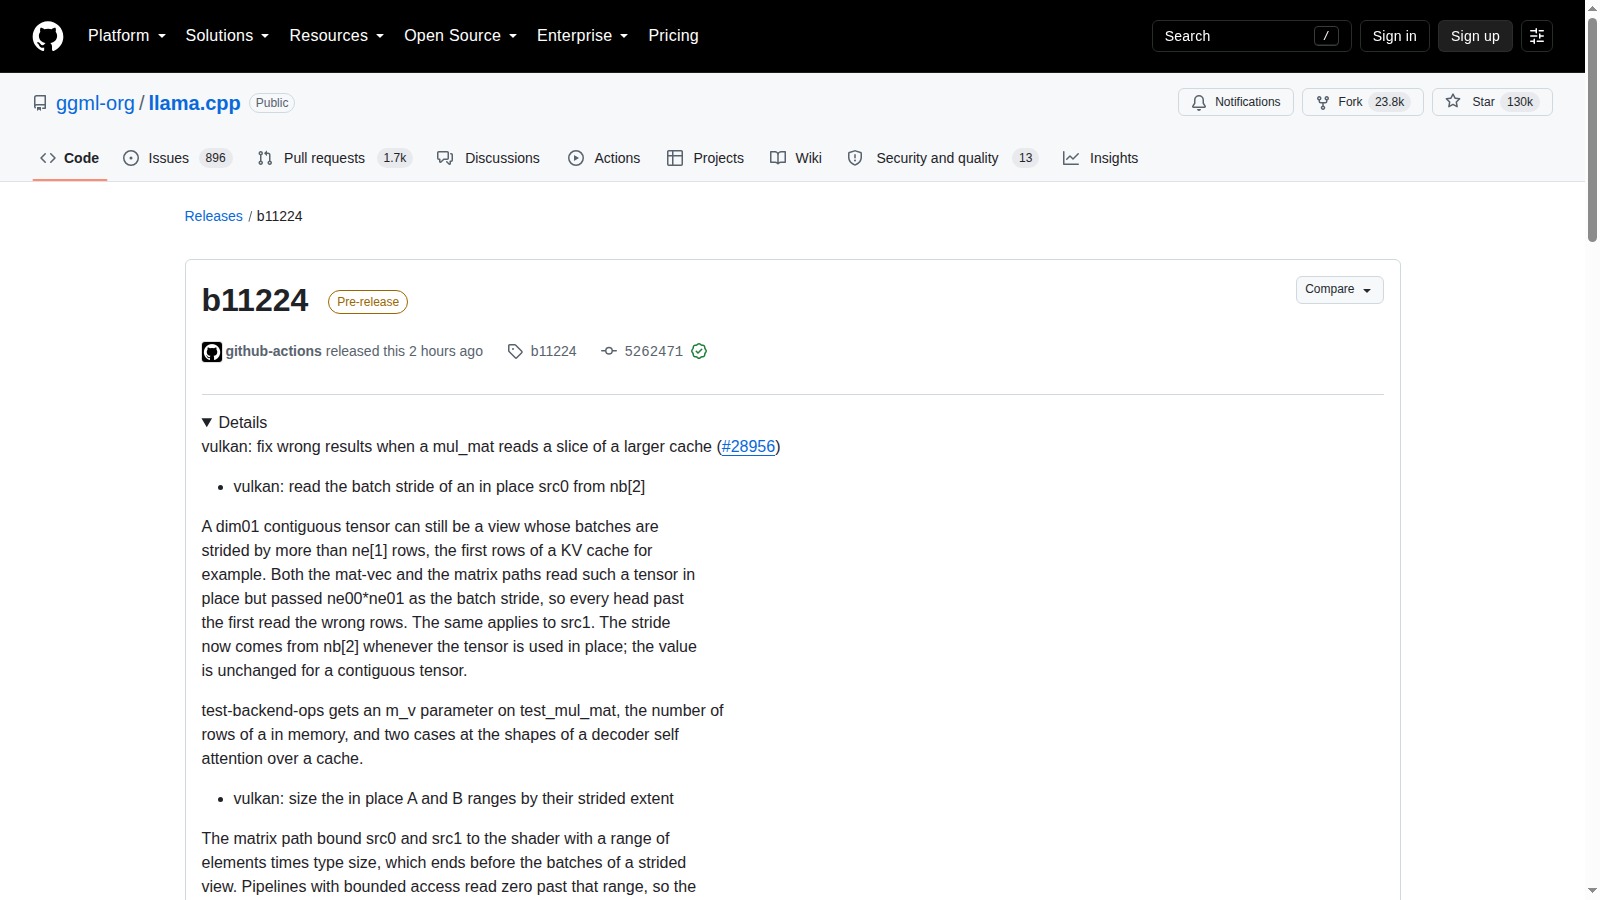This screenshot has width=1600, height=900.
Task: Expand the Solutions menu
Action: coord(228,36)
